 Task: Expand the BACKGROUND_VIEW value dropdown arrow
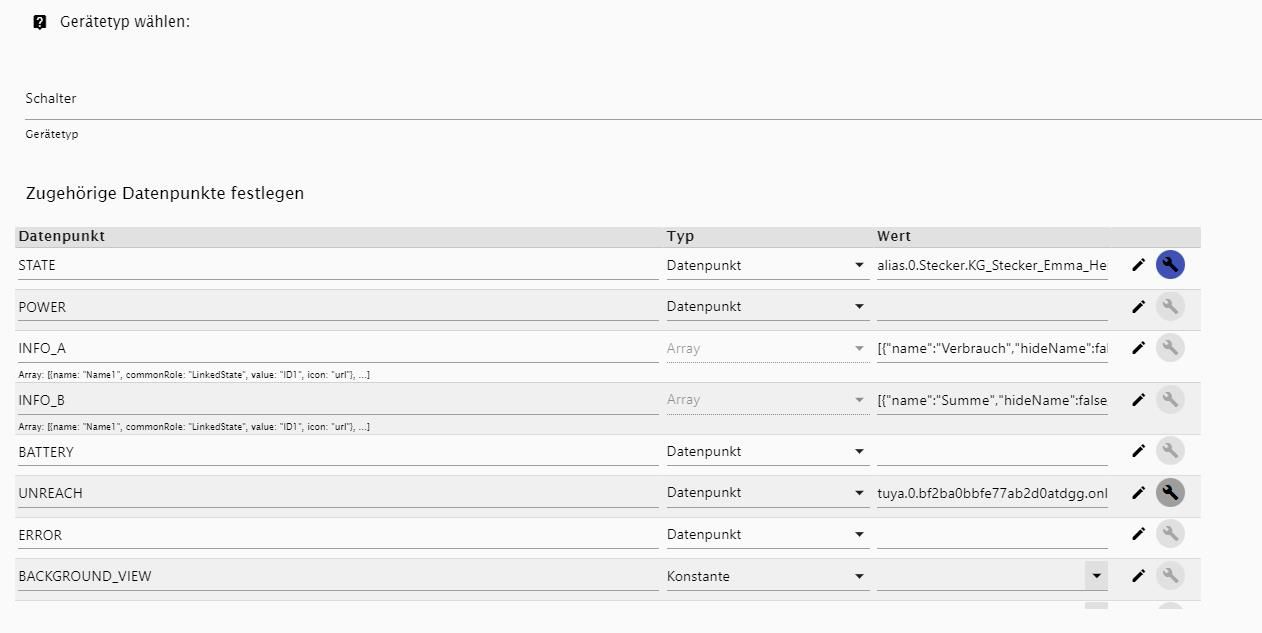click(x=1096, y=576)
